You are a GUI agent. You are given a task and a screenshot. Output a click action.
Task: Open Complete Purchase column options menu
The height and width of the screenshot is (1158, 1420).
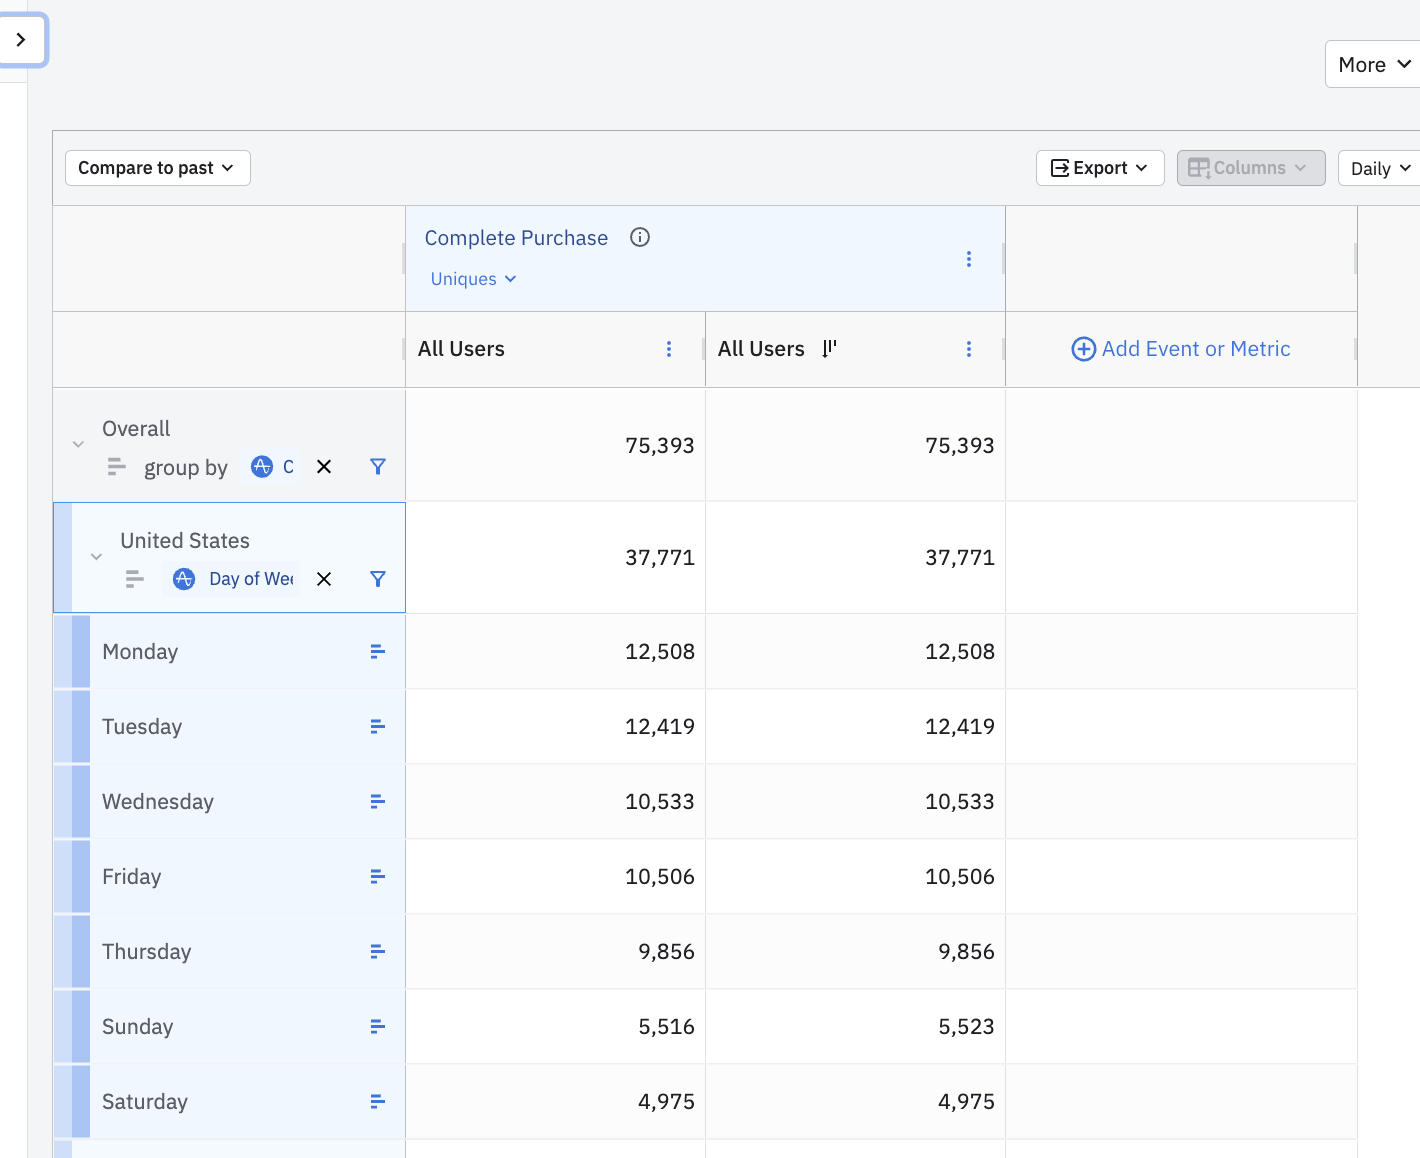point(968,259)
